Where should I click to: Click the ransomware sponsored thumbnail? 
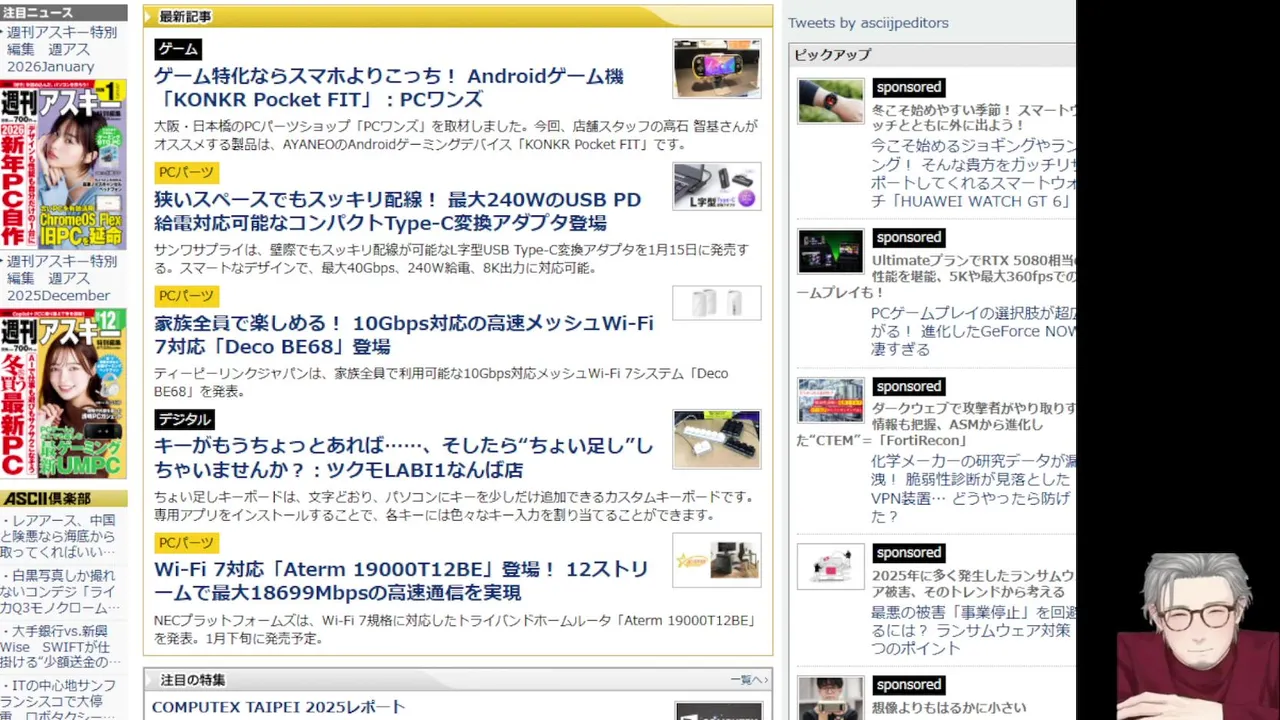(x=831, y=566)
